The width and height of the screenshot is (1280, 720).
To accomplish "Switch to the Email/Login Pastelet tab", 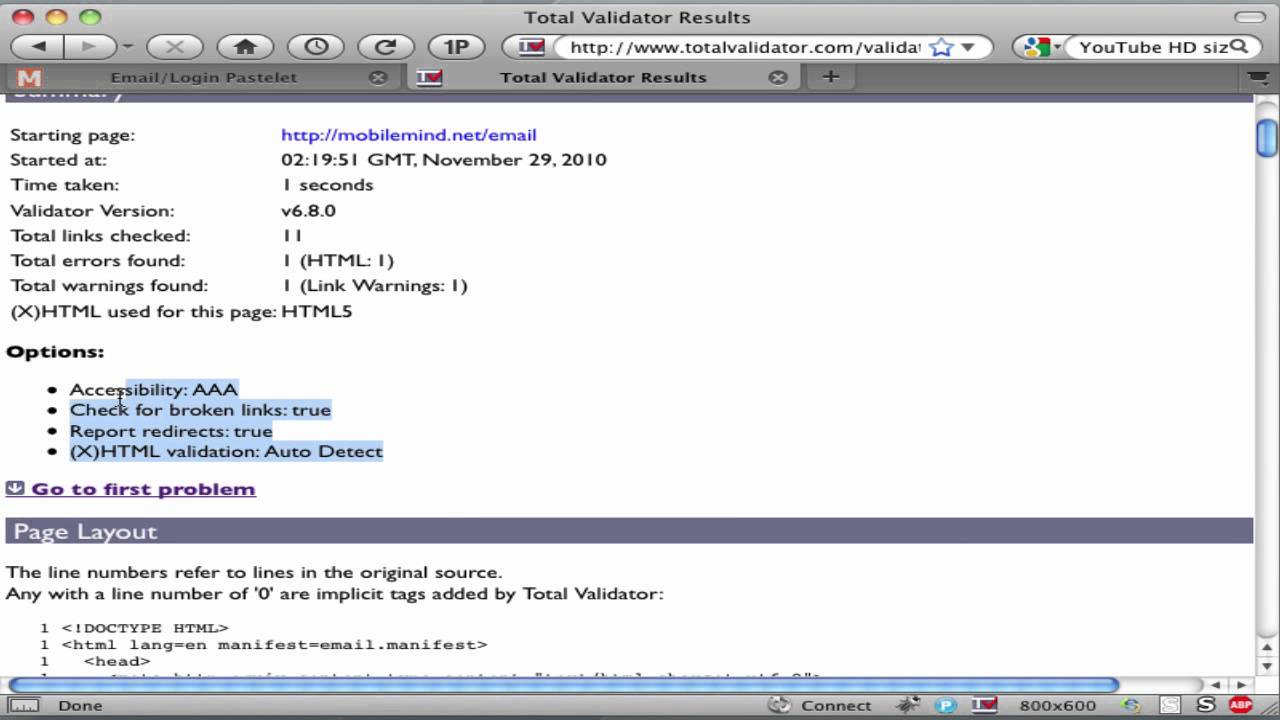I will (203, 77).
